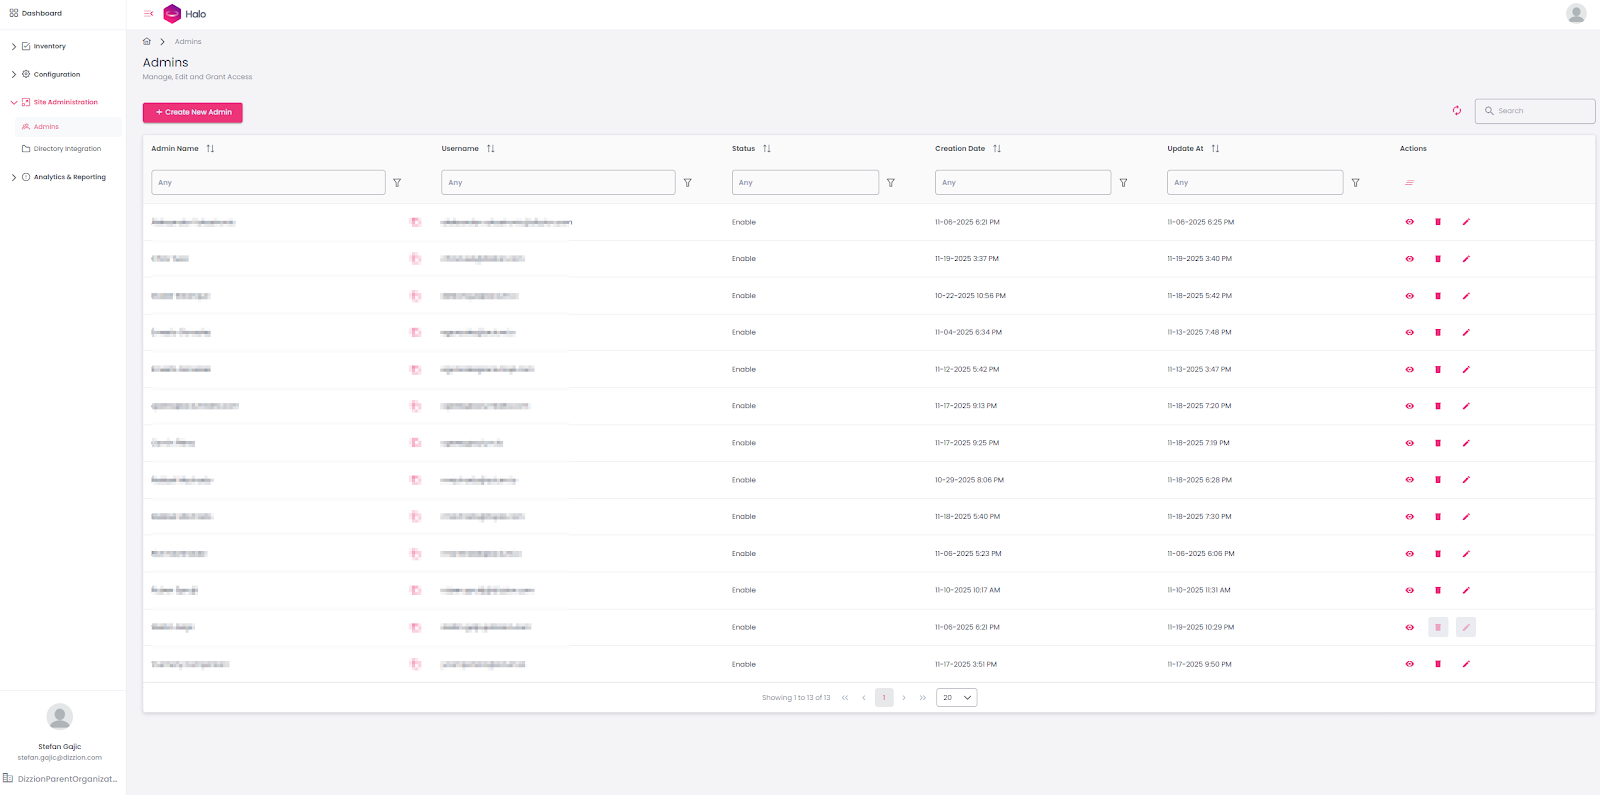The height and width of the screenshot is (795, 1600).
Task: Sort the table by Status
Action: pyautogui.click(x=767, y=149)
